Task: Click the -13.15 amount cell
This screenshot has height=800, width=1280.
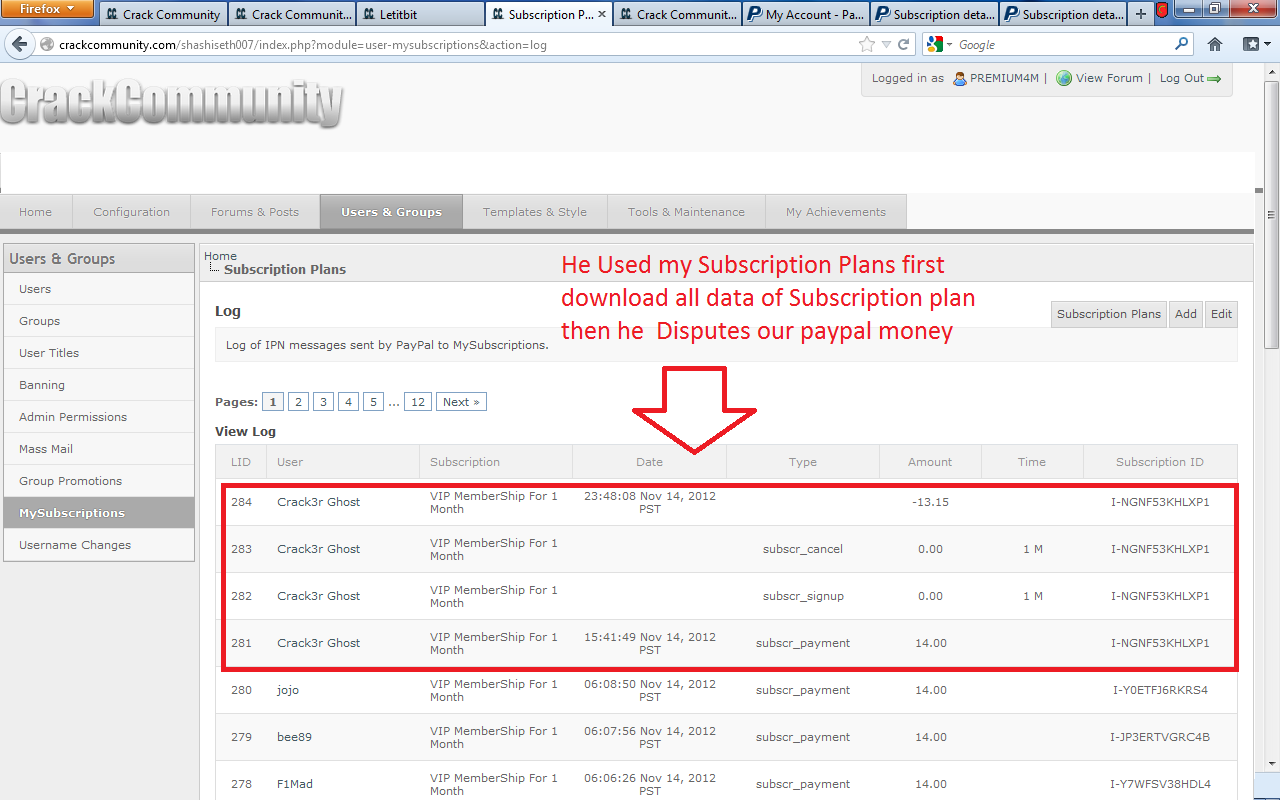Action: [x=930, y=502]
